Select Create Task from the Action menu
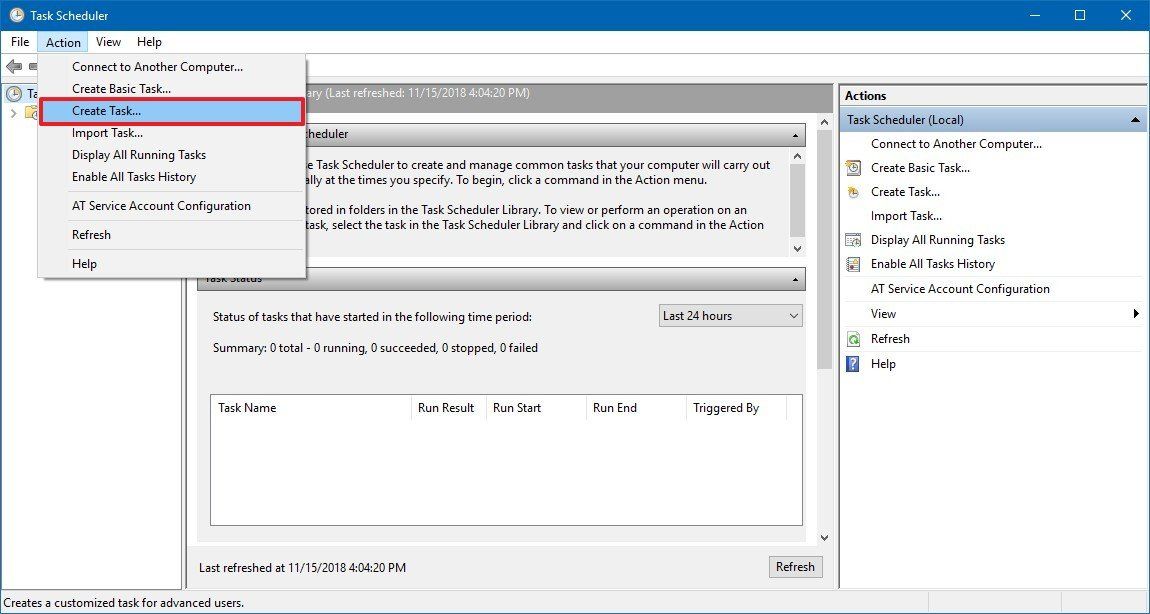The image size is (1150, 614). coord(110,111)
